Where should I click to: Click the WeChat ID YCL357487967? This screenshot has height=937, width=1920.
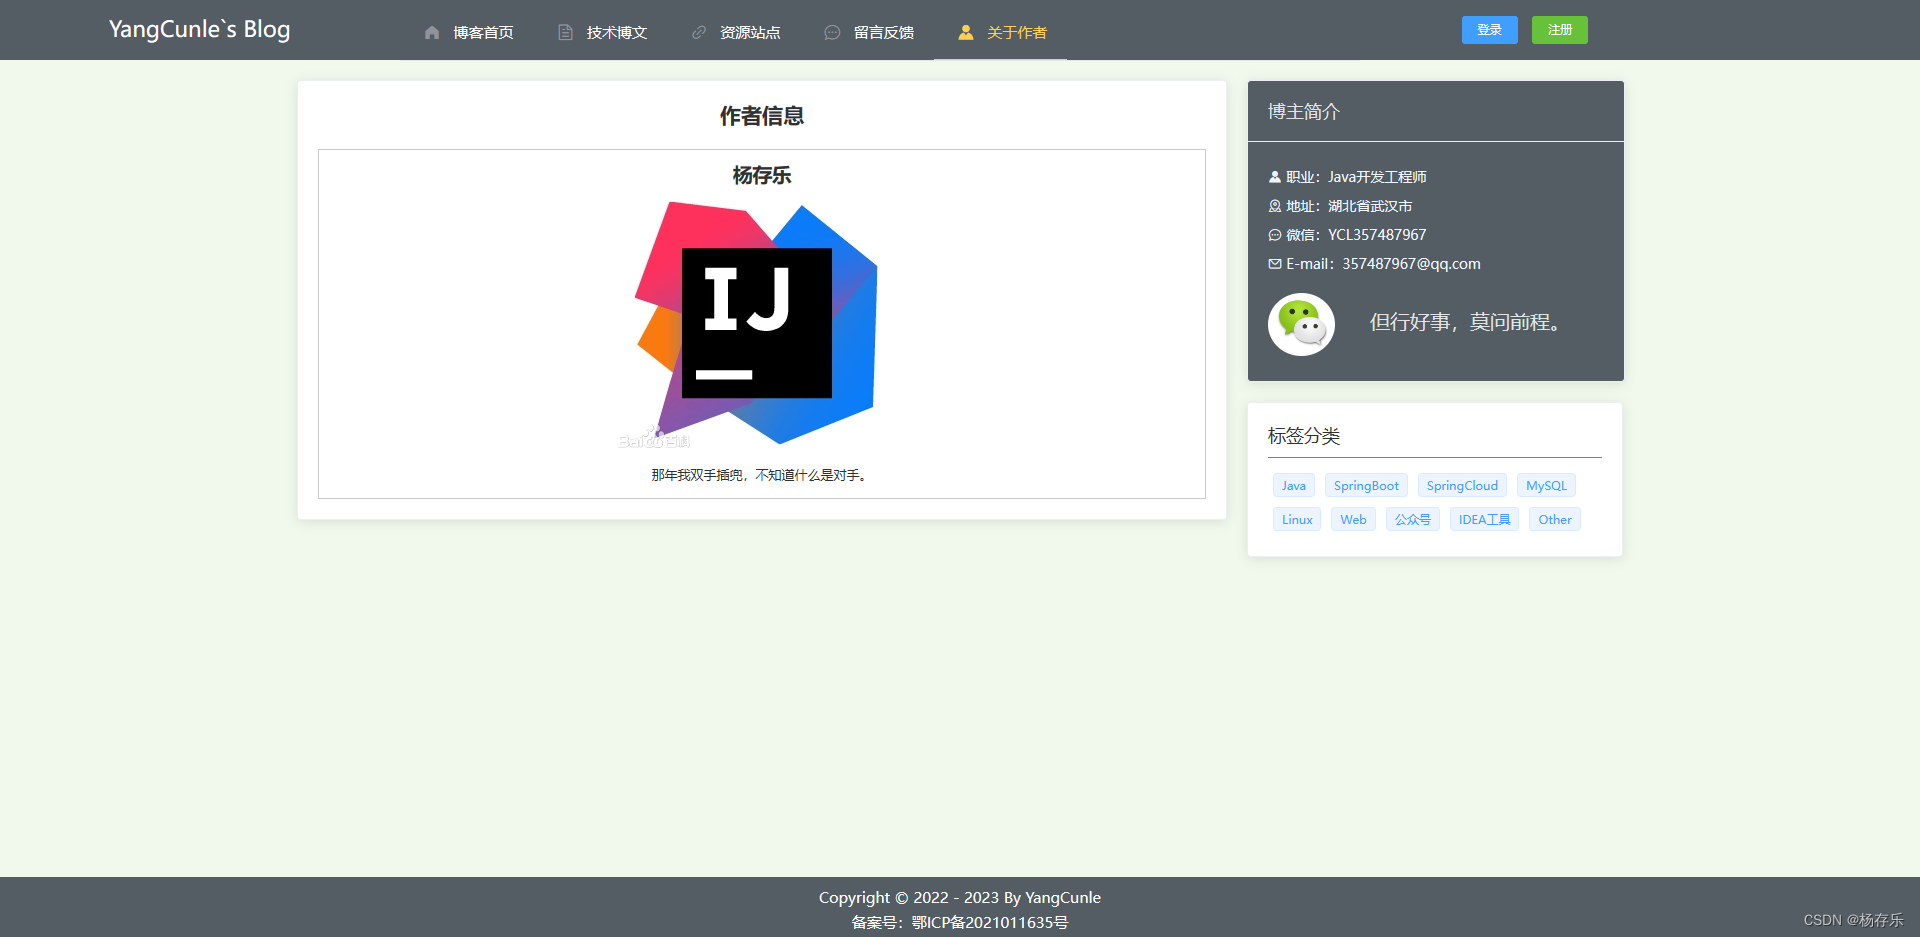coord(1377,235)
